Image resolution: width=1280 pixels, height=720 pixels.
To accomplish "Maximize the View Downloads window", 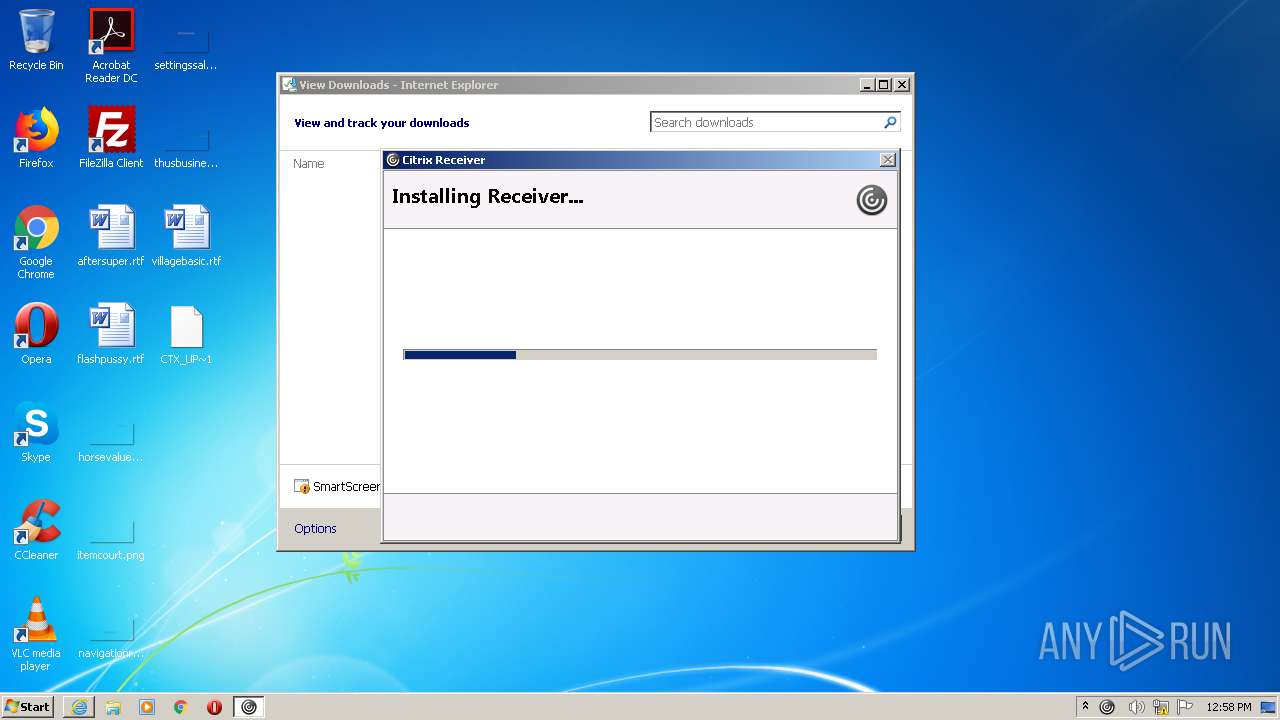I will click(x=884, y=85).
